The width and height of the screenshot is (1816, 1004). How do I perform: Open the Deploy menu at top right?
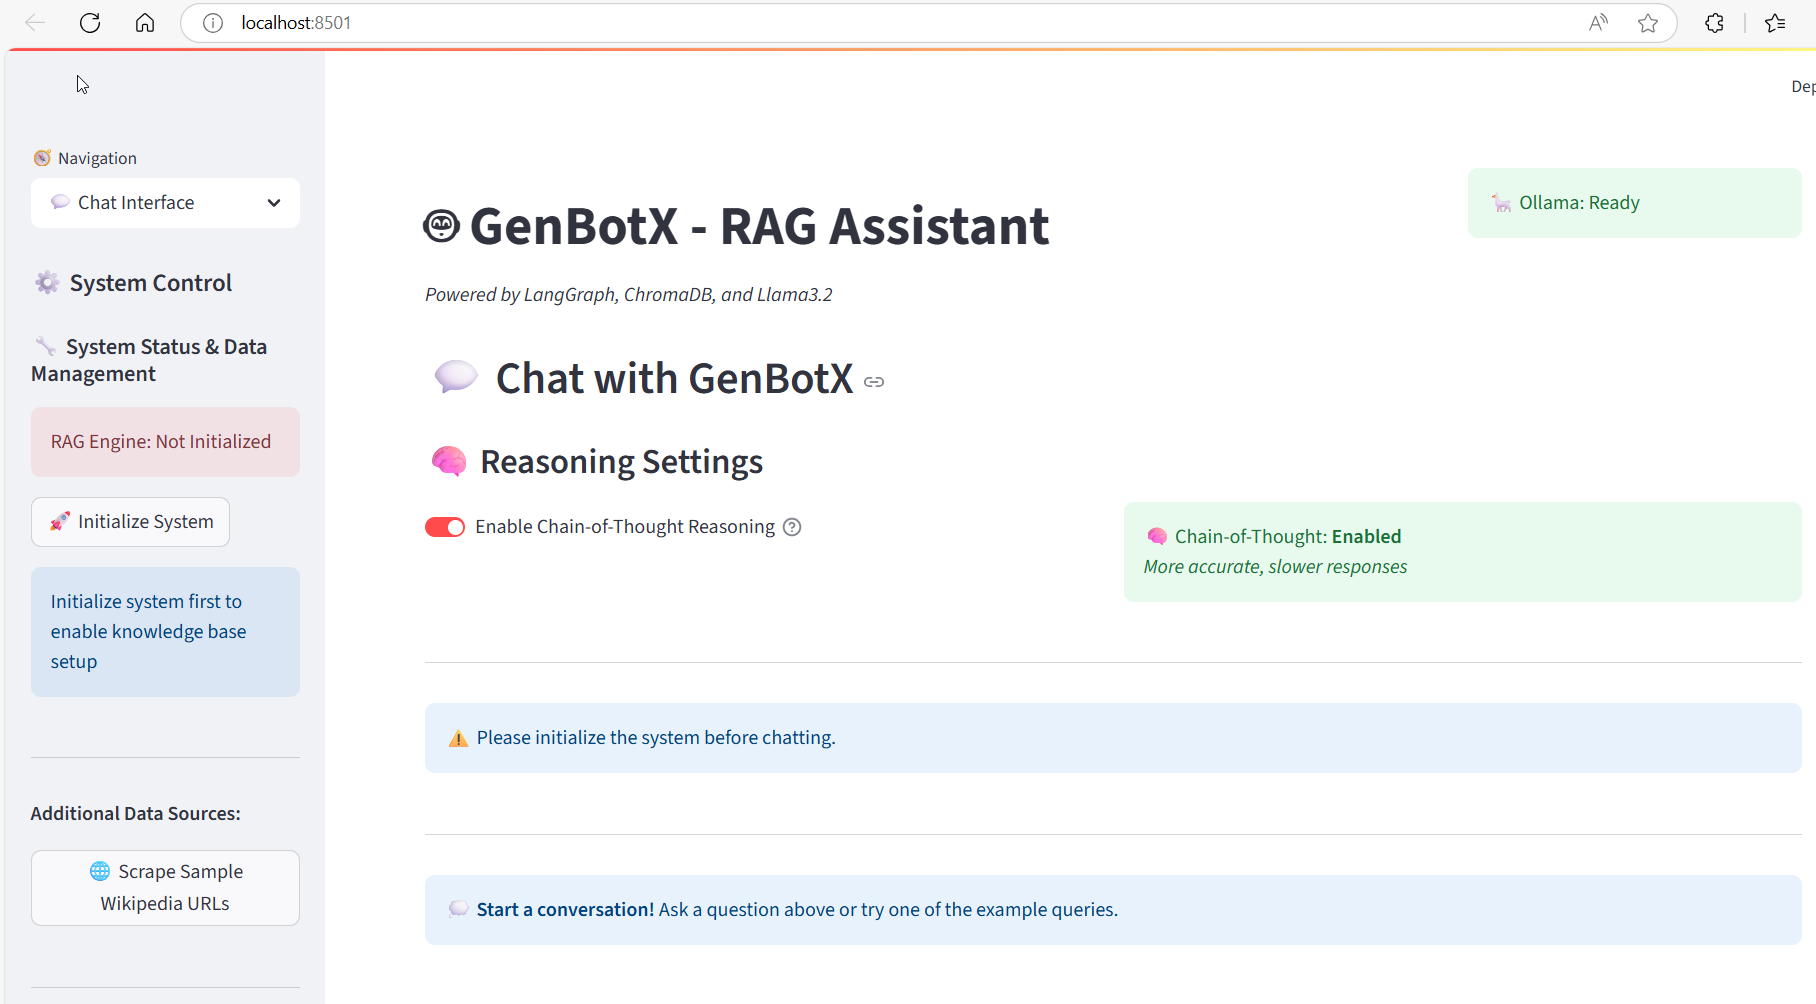[1801, 86]
